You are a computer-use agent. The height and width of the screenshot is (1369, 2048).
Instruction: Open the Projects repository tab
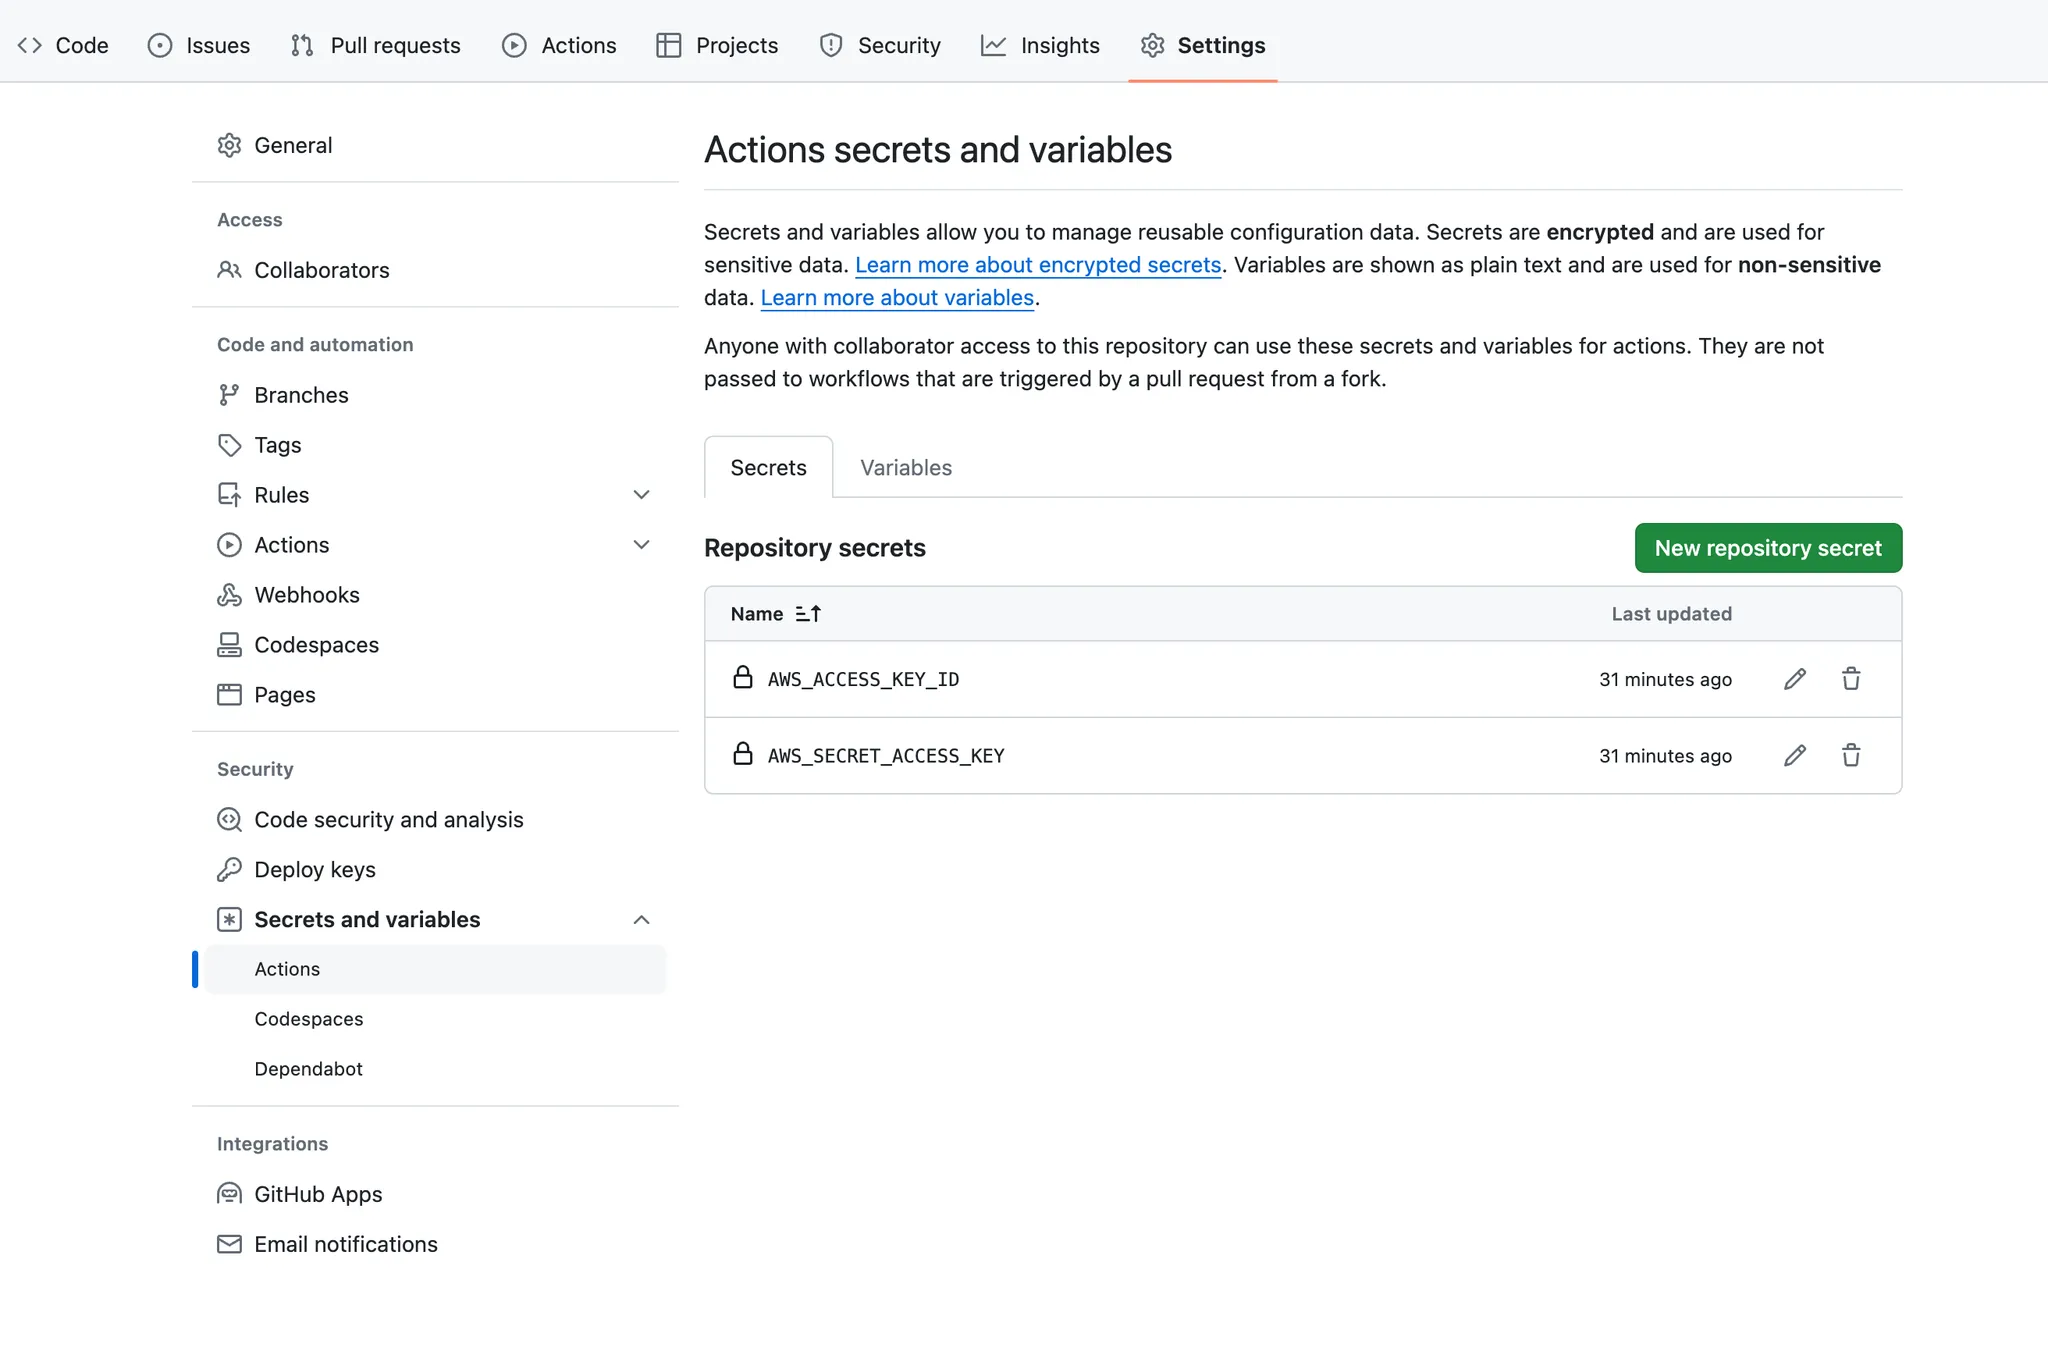click(717, 45)
